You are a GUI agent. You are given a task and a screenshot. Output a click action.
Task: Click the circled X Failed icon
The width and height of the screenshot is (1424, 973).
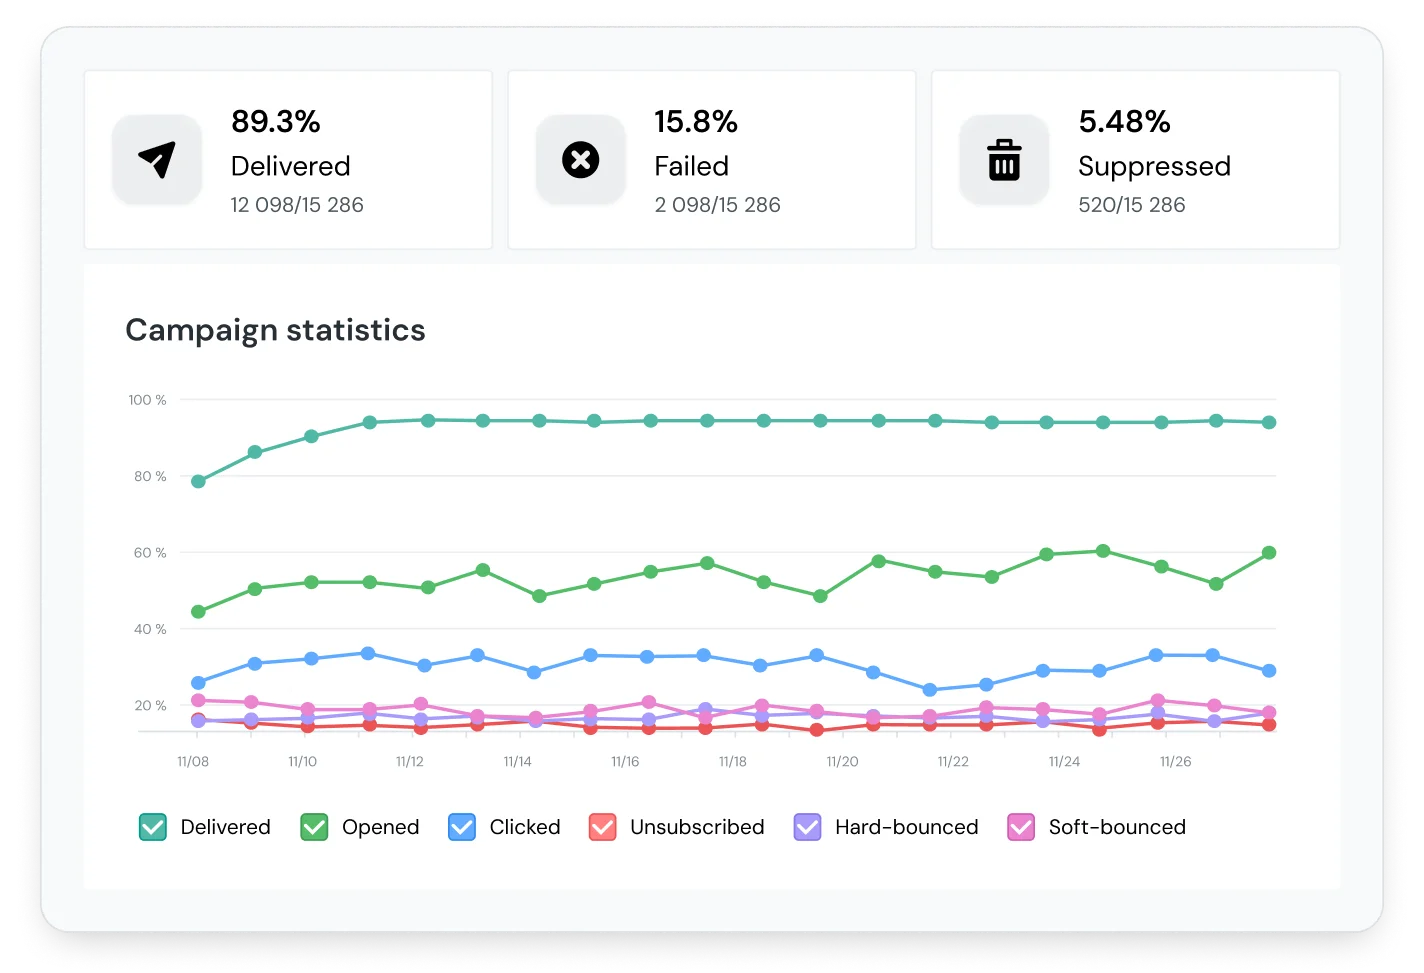tap(581, 159)
